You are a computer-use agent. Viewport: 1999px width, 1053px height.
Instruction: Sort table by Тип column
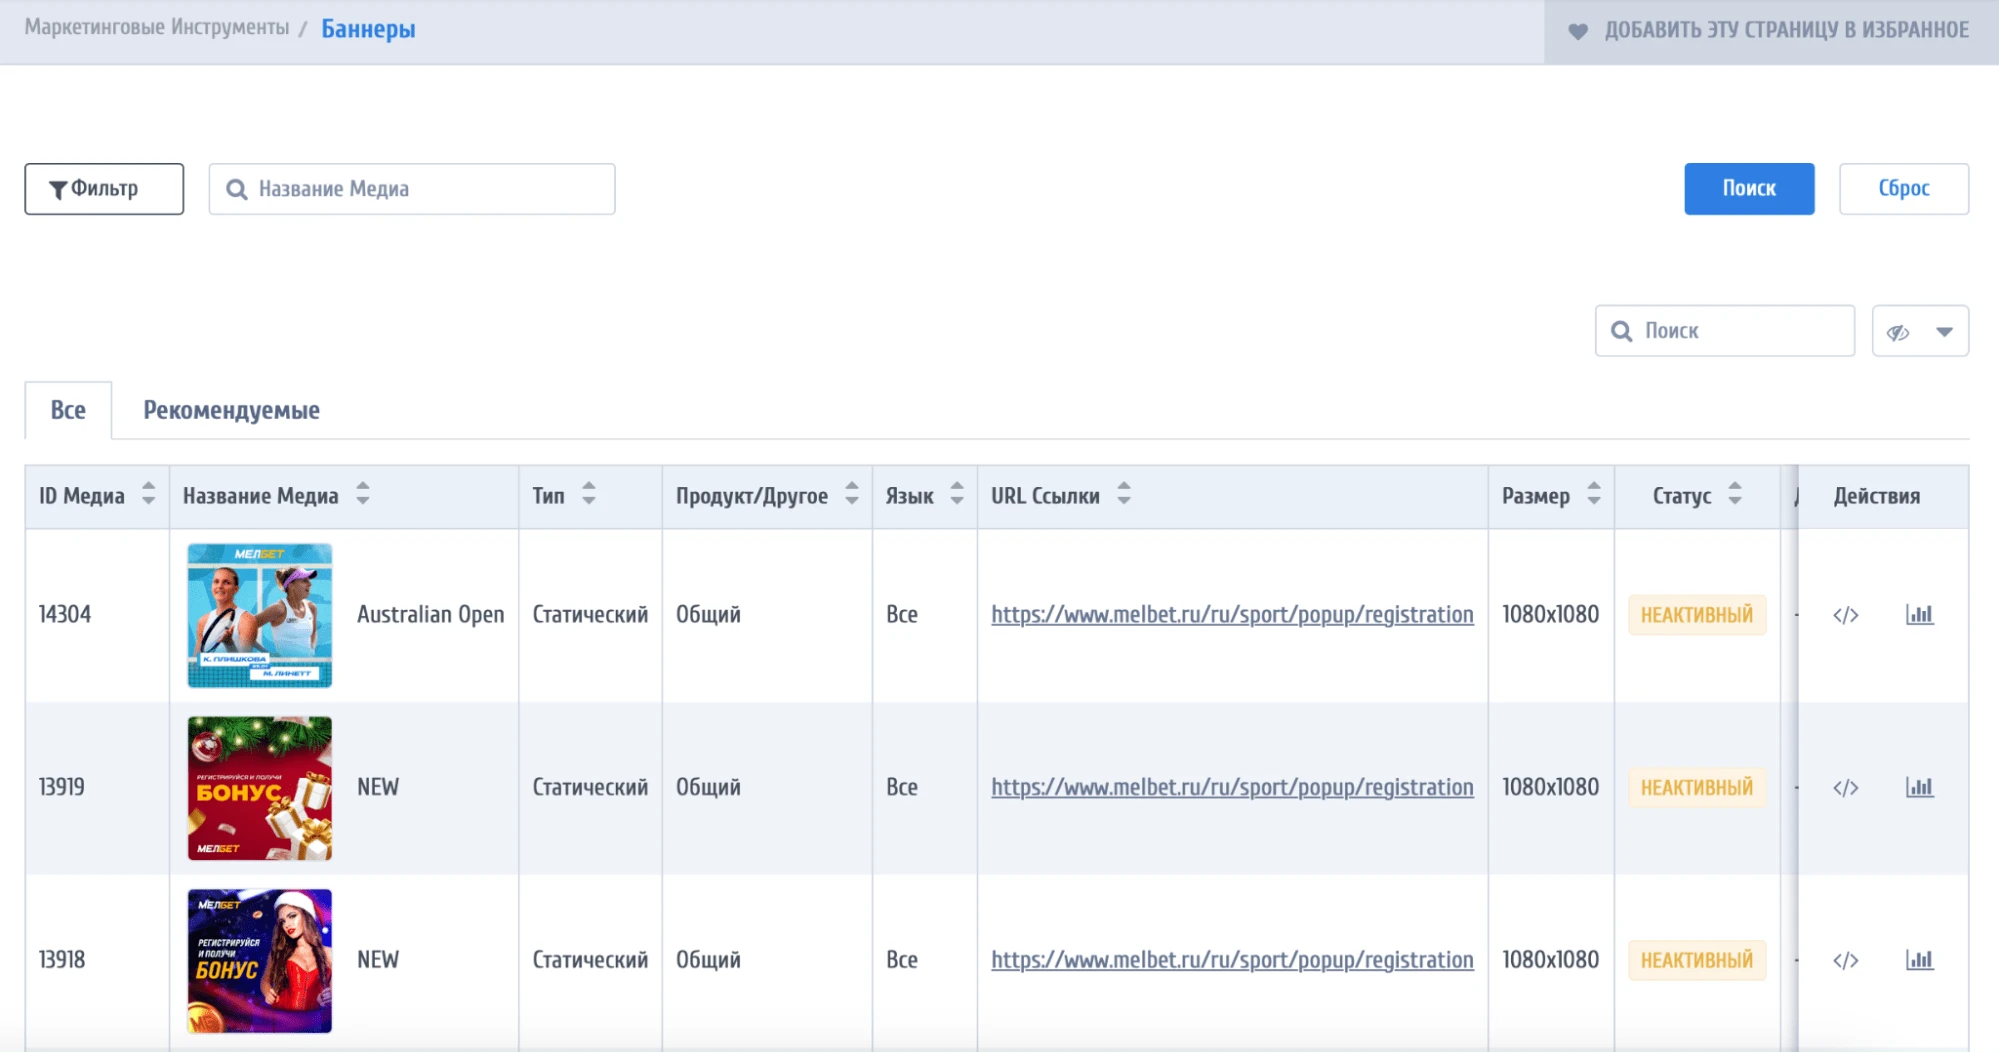point(588,494)
